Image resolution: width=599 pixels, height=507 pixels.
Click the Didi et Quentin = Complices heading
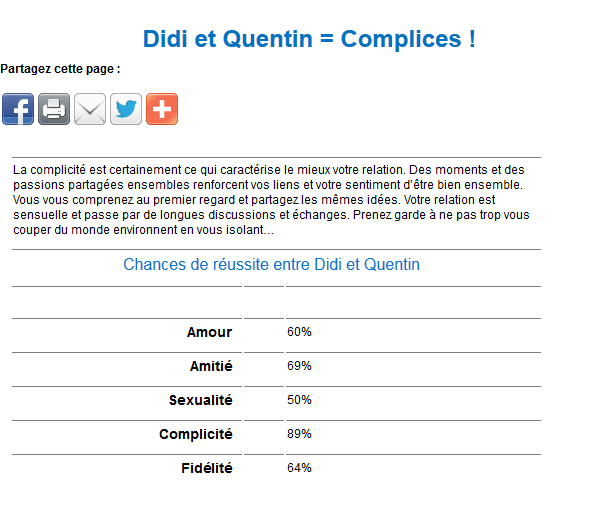click(x=309, y=39)
